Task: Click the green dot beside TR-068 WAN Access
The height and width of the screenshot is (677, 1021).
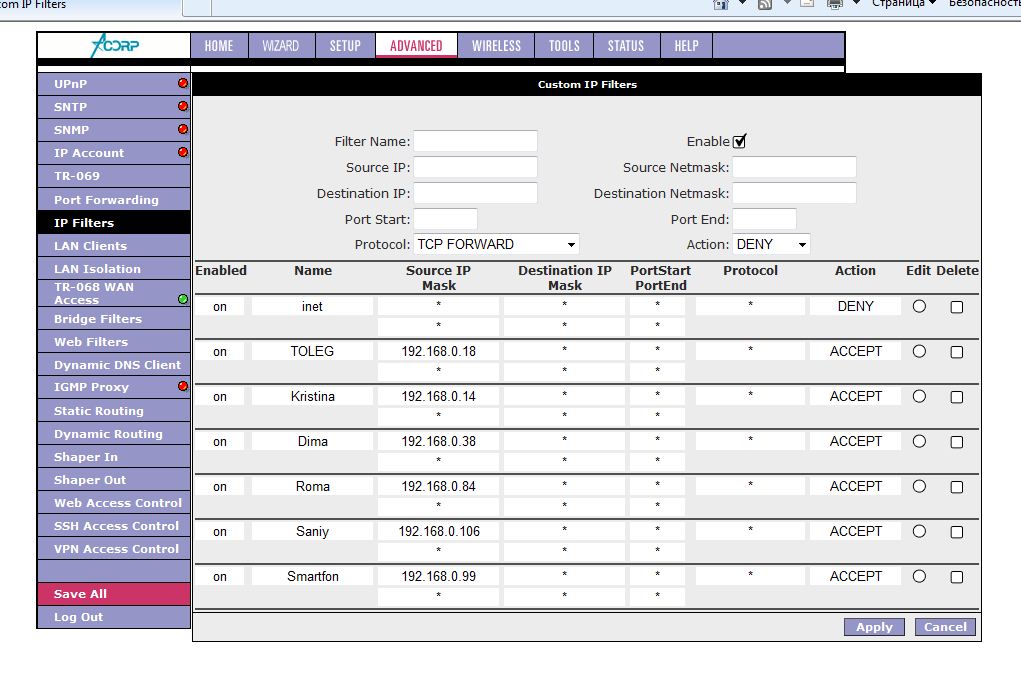Action: [183, 299]
